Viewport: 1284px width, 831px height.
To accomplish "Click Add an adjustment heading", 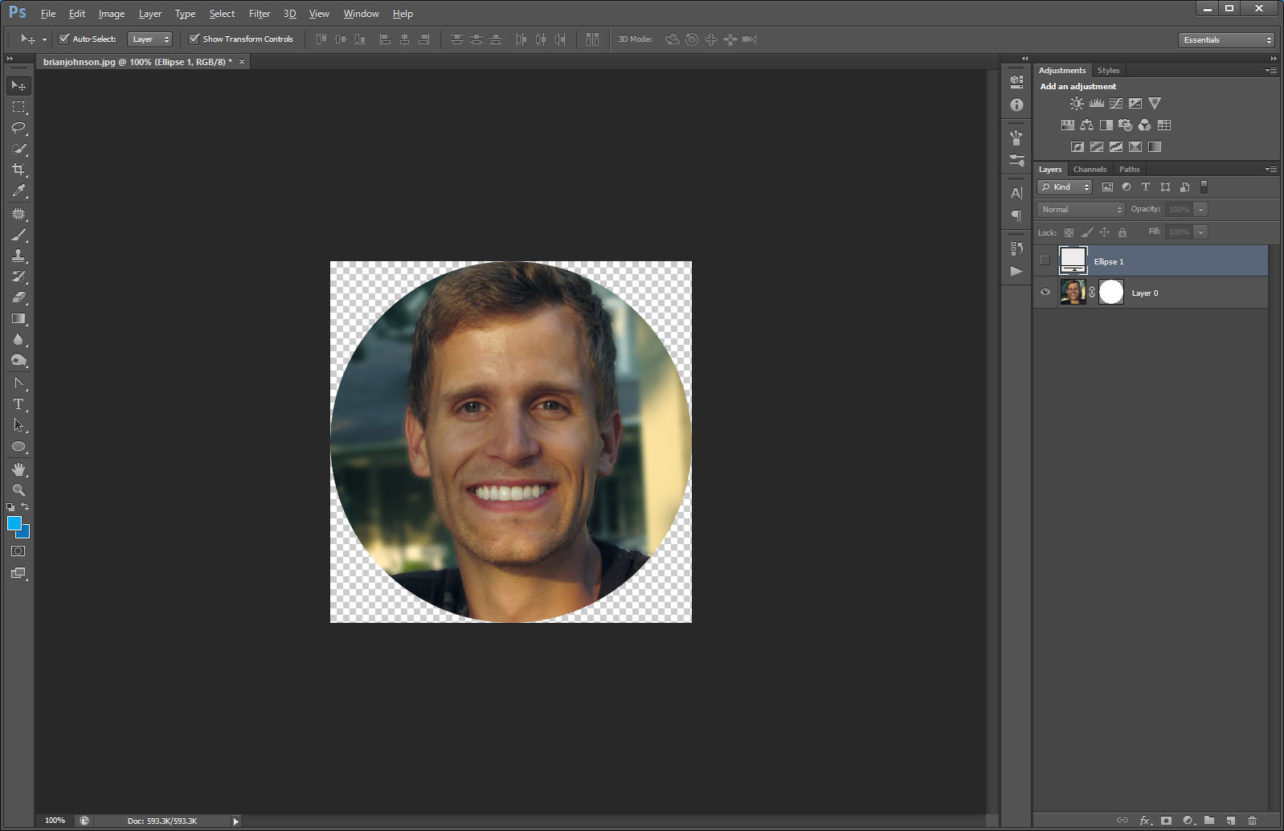I will pyautogui.click(x=1078, y=86).
